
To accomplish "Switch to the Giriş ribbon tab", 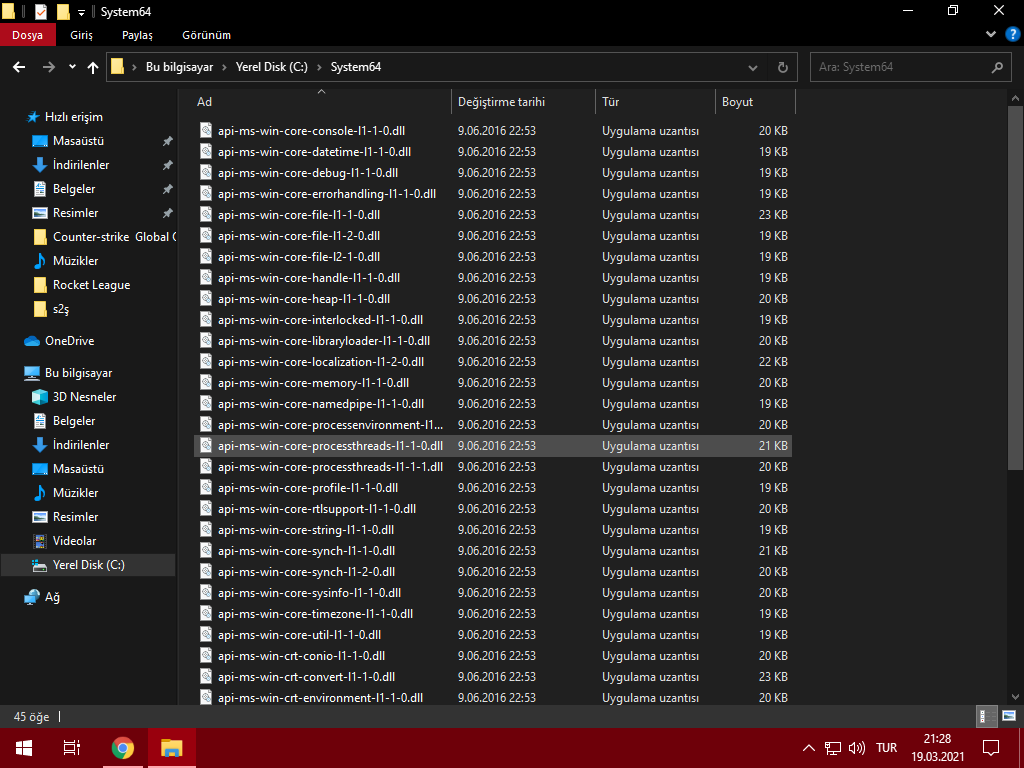I will point(82,35).
